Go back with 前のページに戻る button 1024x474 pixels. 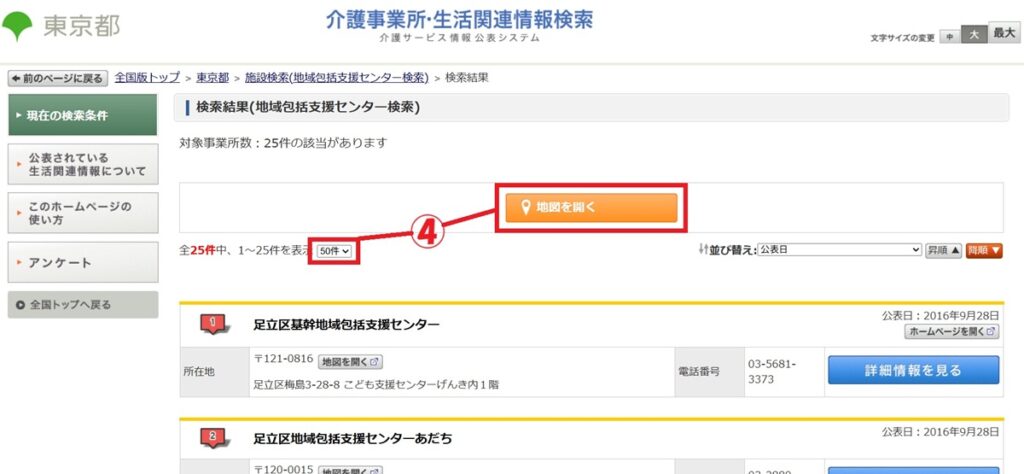(57, 78)
